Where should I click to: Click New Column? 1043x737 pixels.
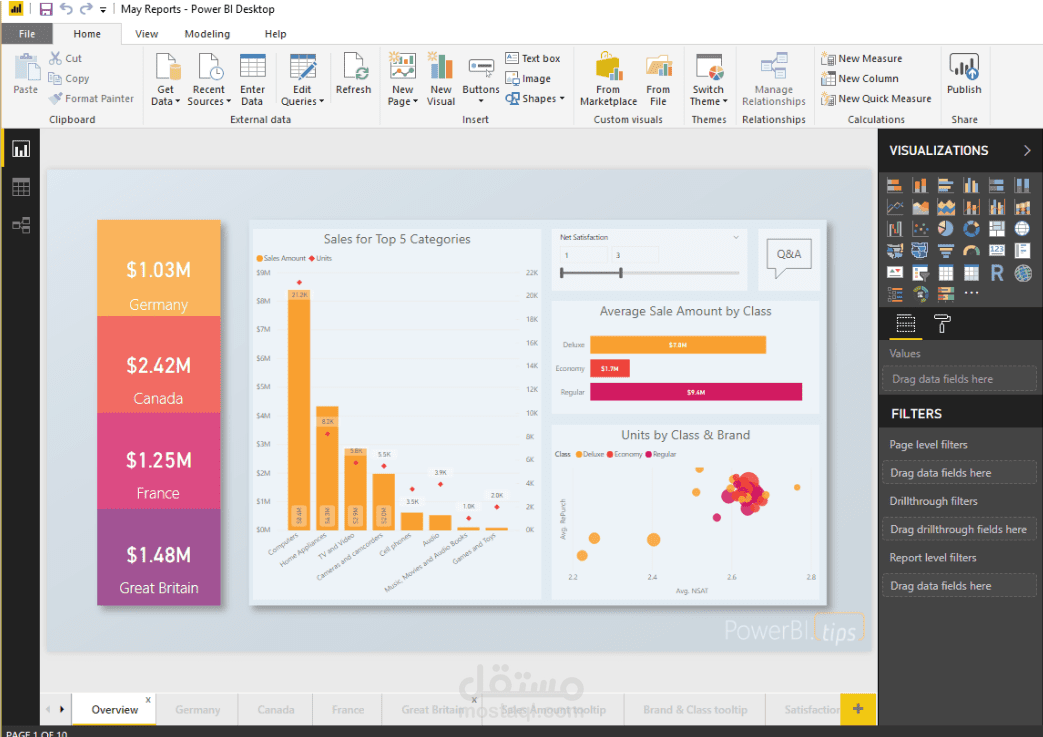tap(860, 78)
